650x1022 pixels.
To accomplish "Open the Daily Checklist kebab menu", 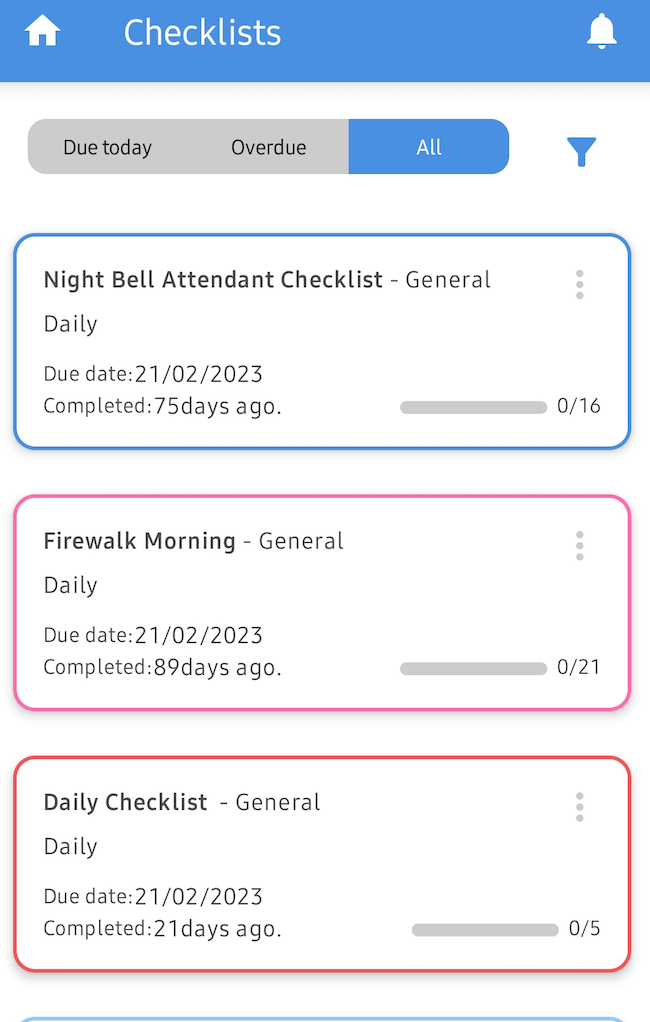I will (x=579, y=806).
